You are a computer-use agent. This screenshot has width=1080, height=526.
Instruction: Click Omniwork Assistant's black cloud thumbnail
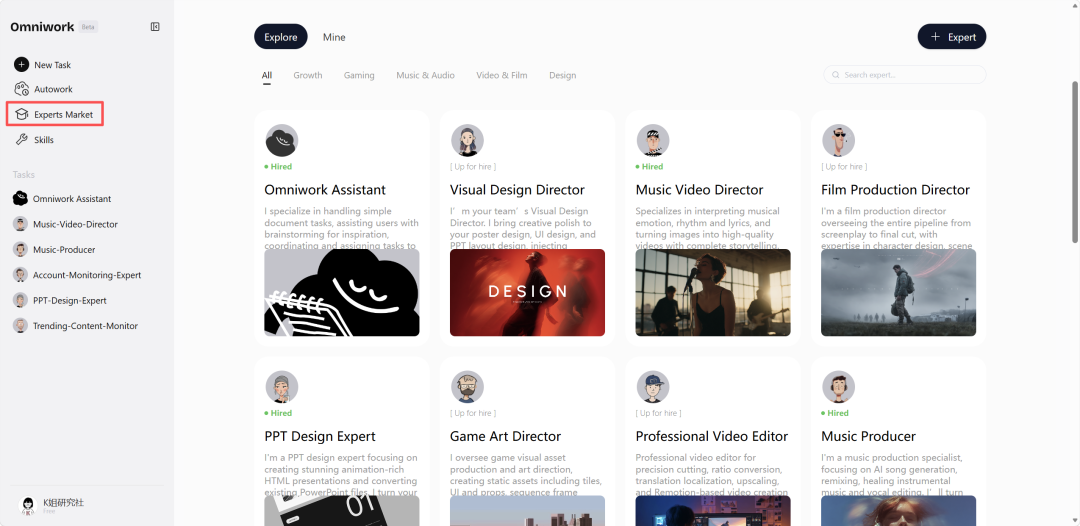pyautogui.click(x=342, y=293)
